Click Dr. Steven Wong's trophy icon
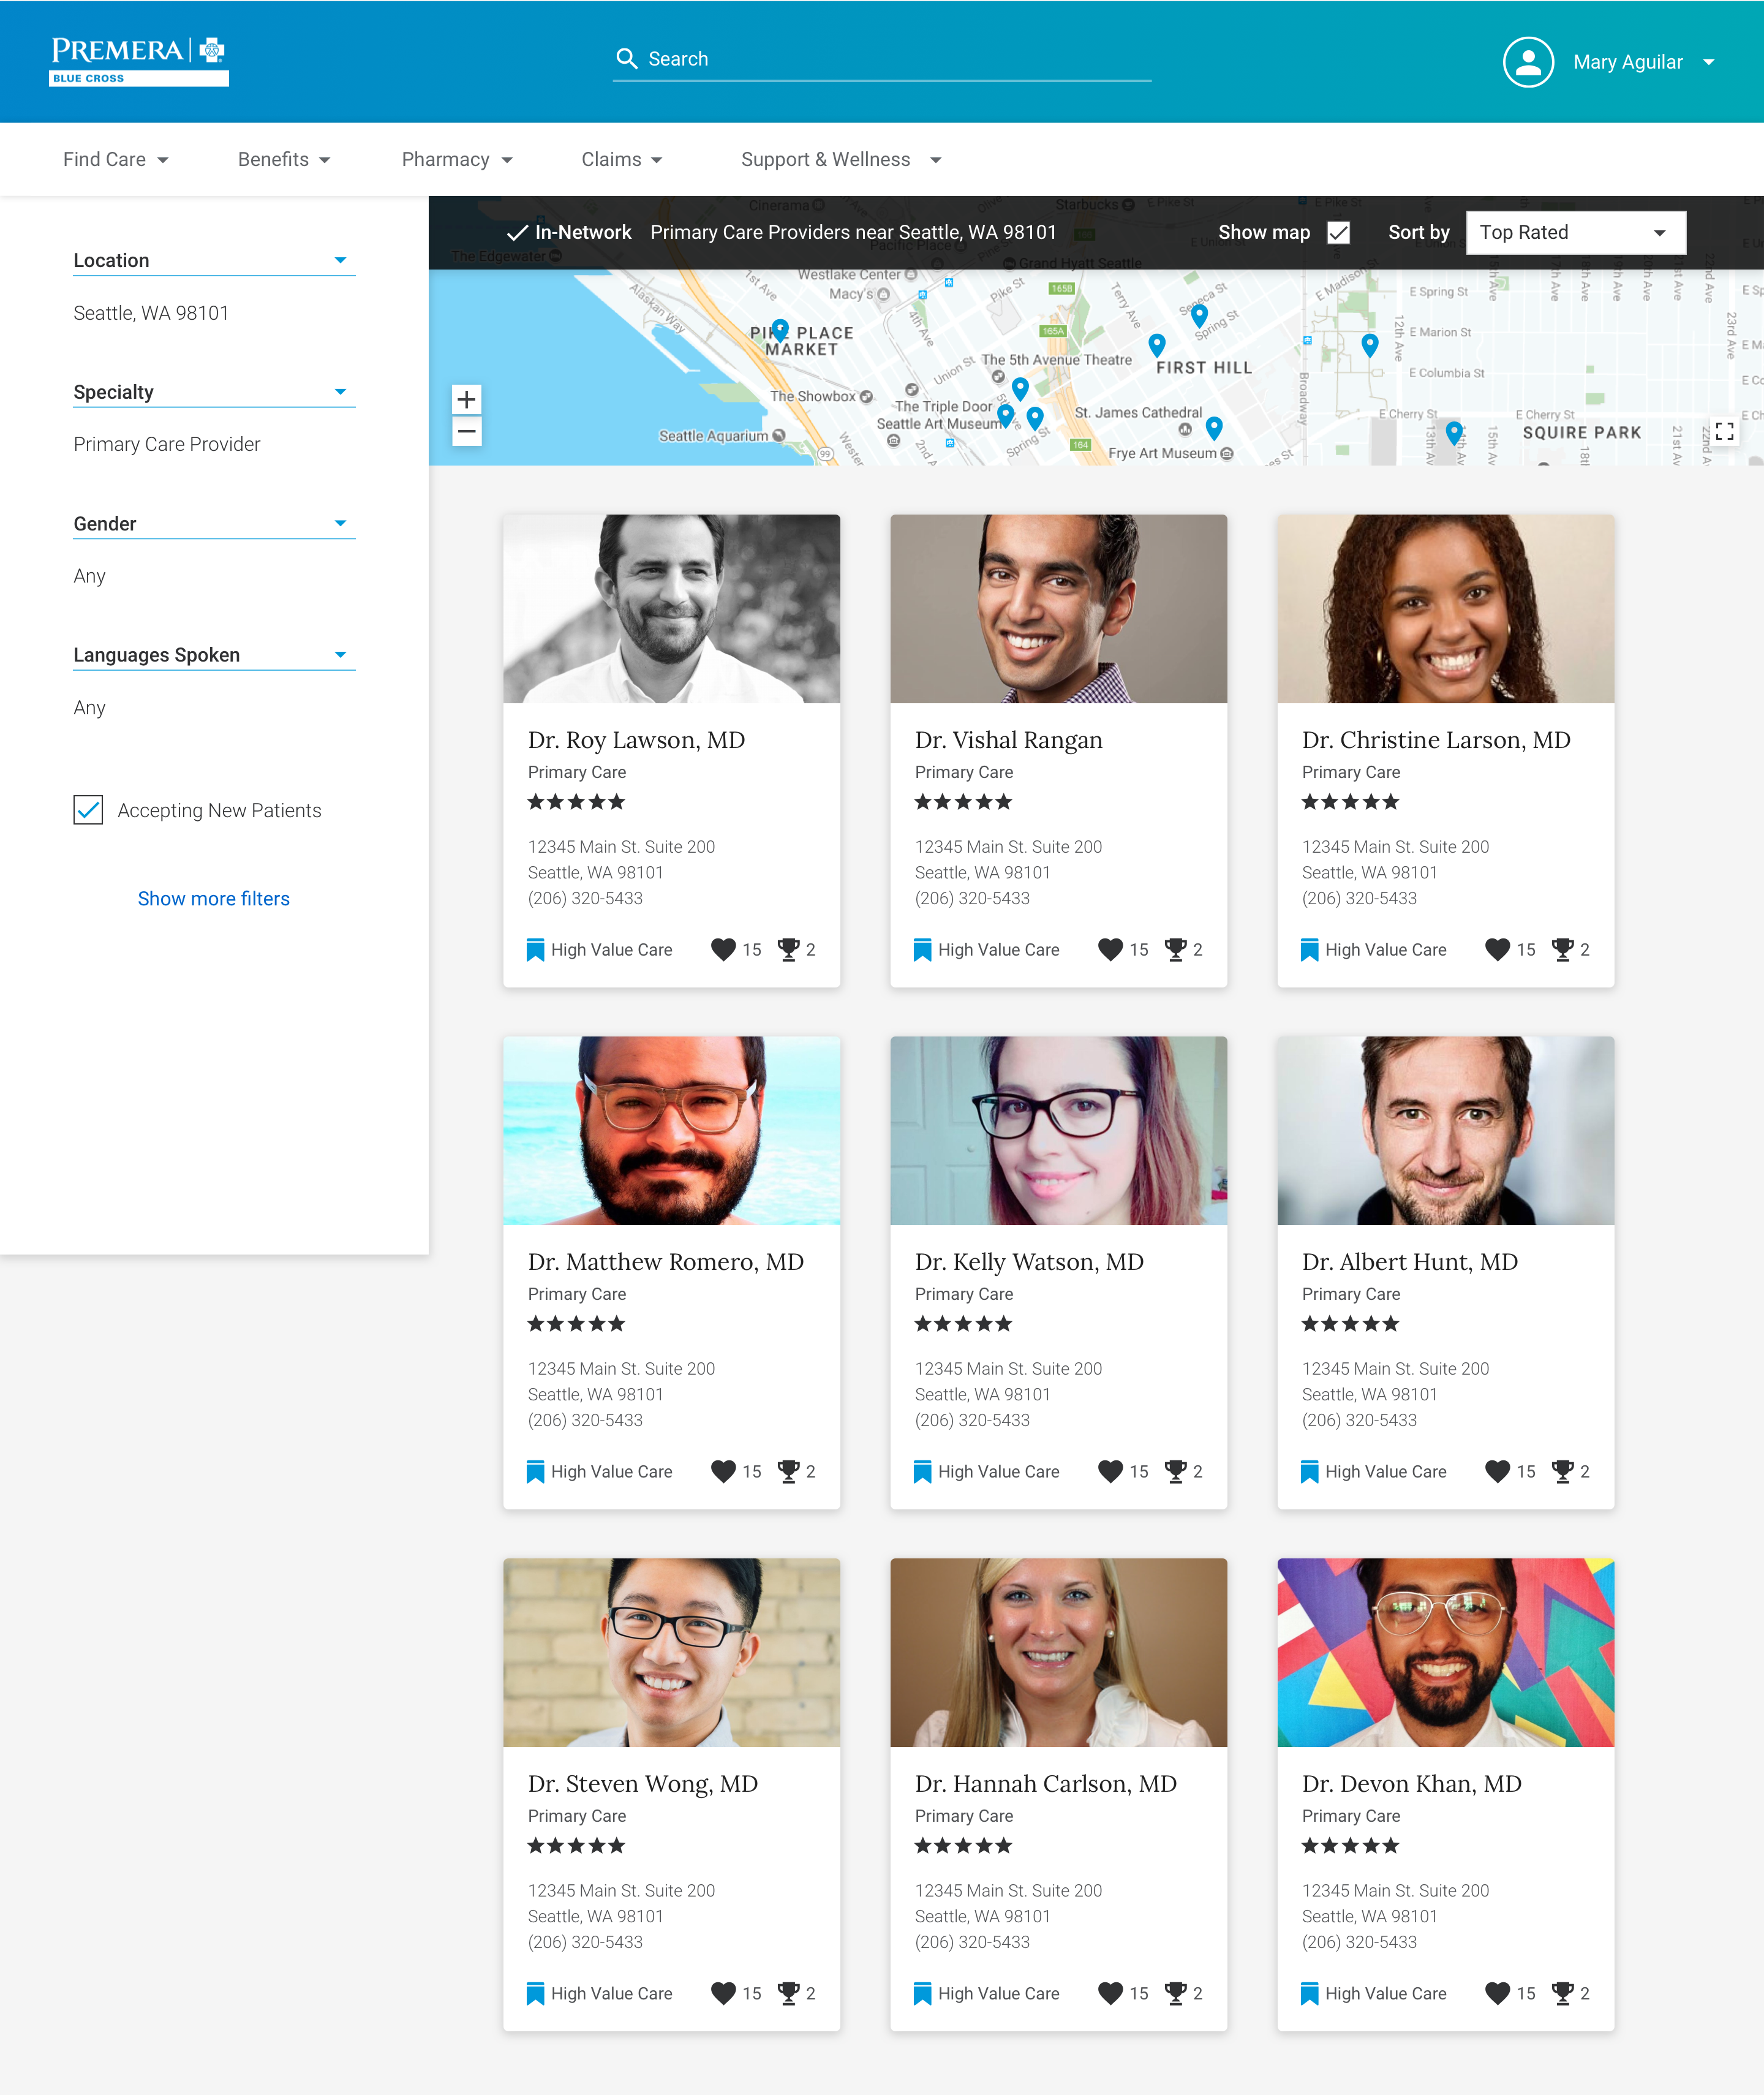 789,1993
